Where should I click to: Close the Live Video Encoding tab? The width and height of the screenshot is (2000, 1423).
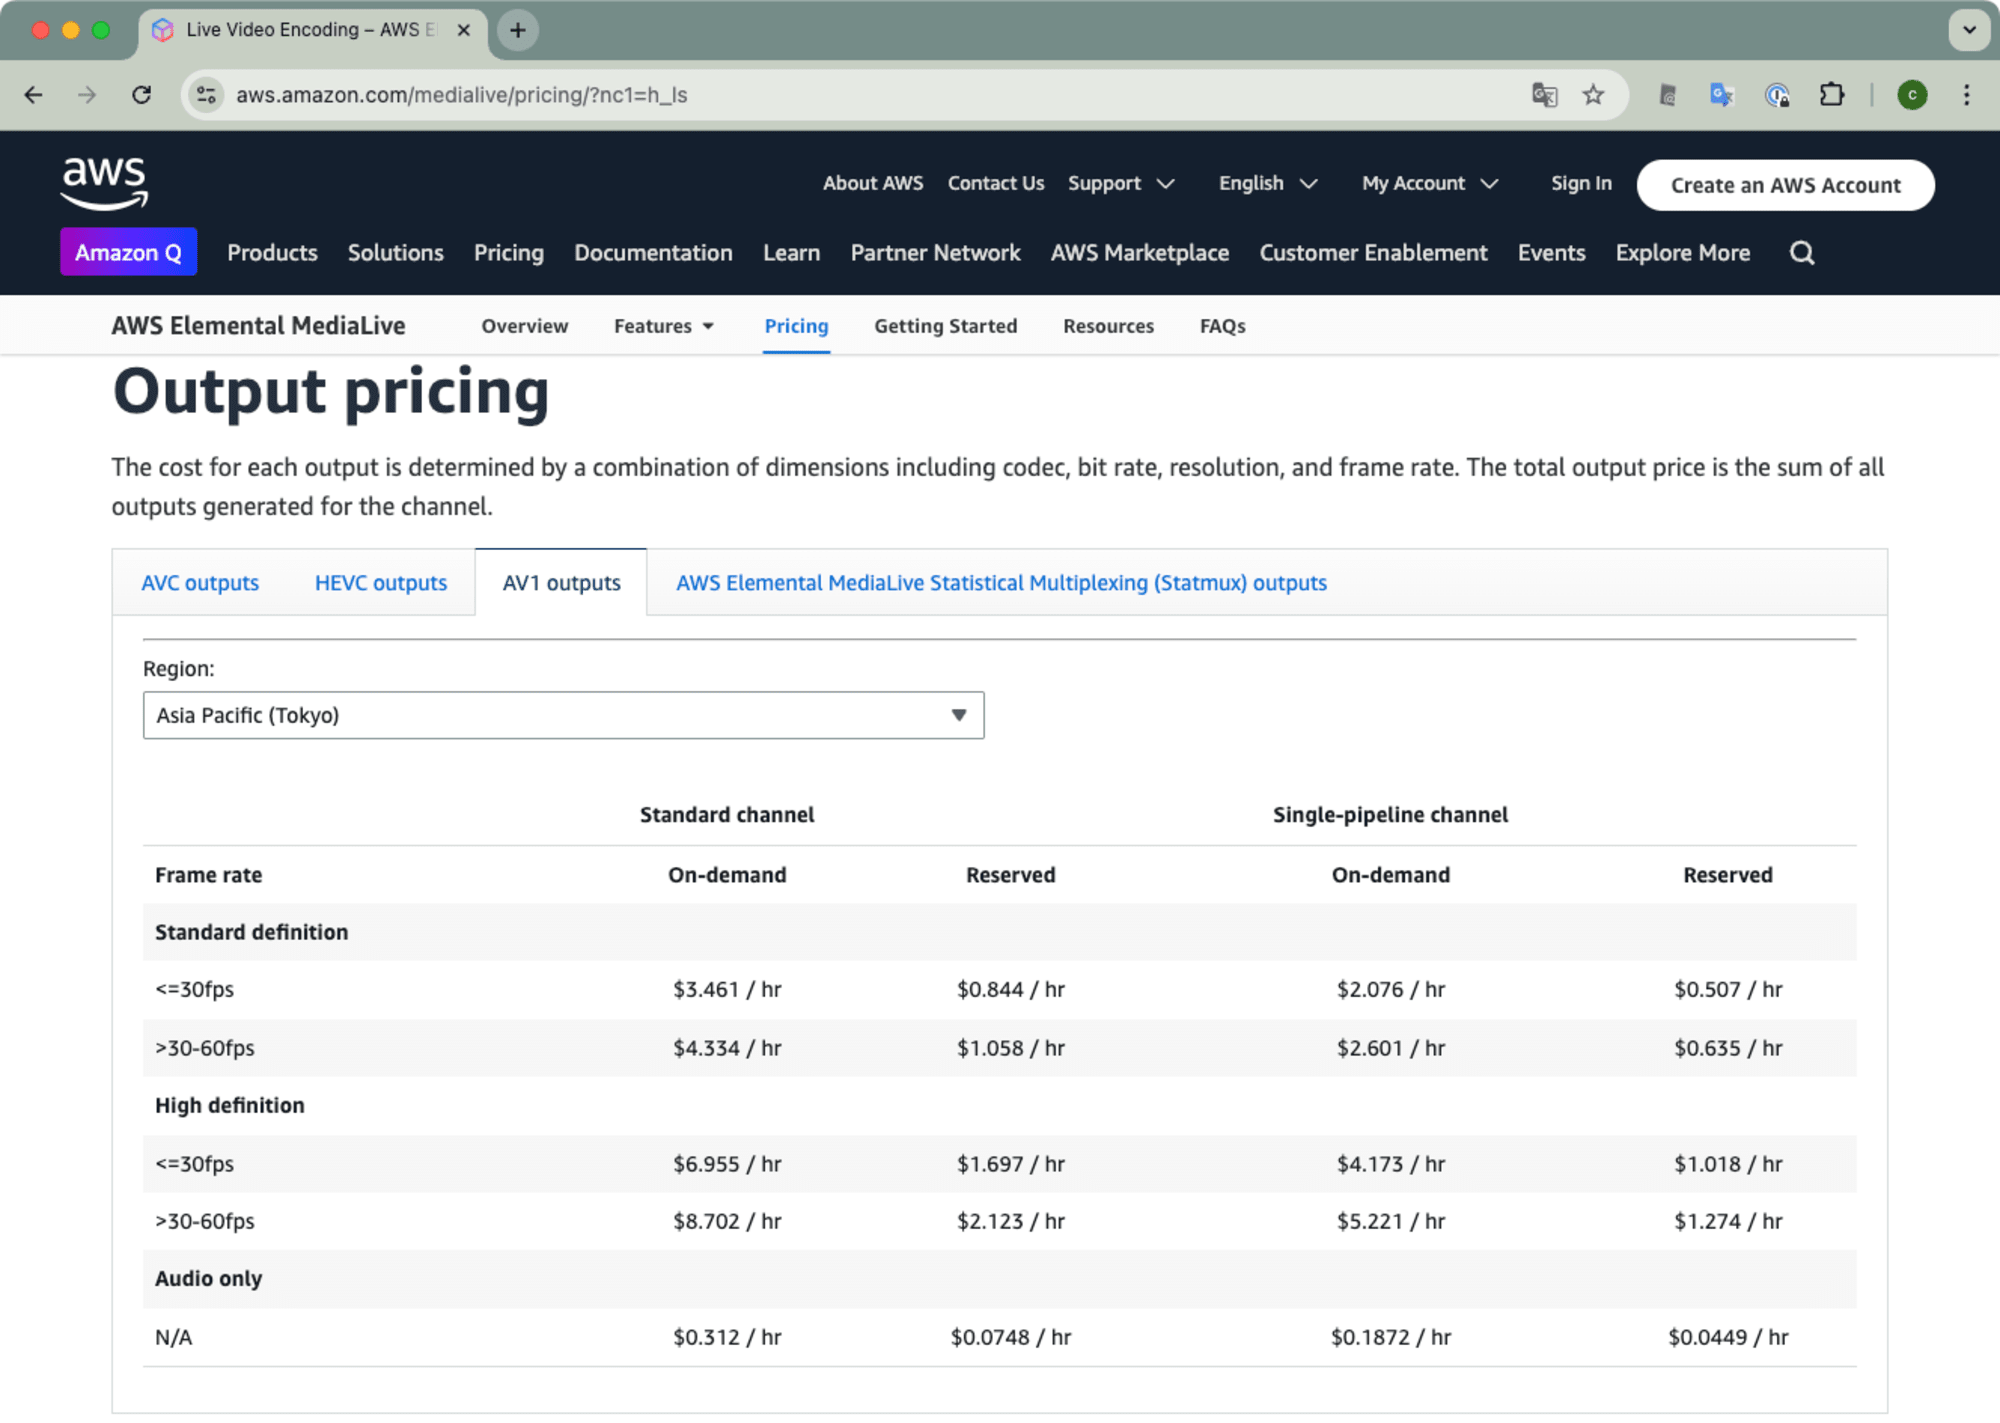(463, 30)
